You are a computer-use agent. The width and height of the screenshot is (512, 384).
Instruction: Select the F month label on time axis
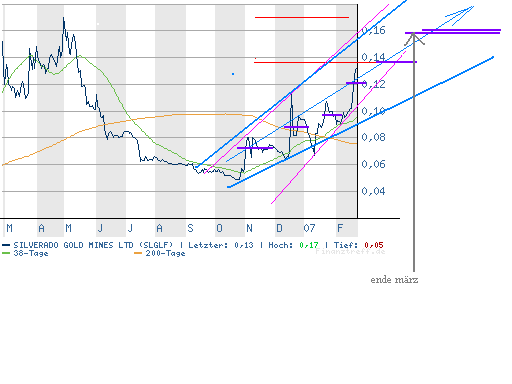(340, 228)
